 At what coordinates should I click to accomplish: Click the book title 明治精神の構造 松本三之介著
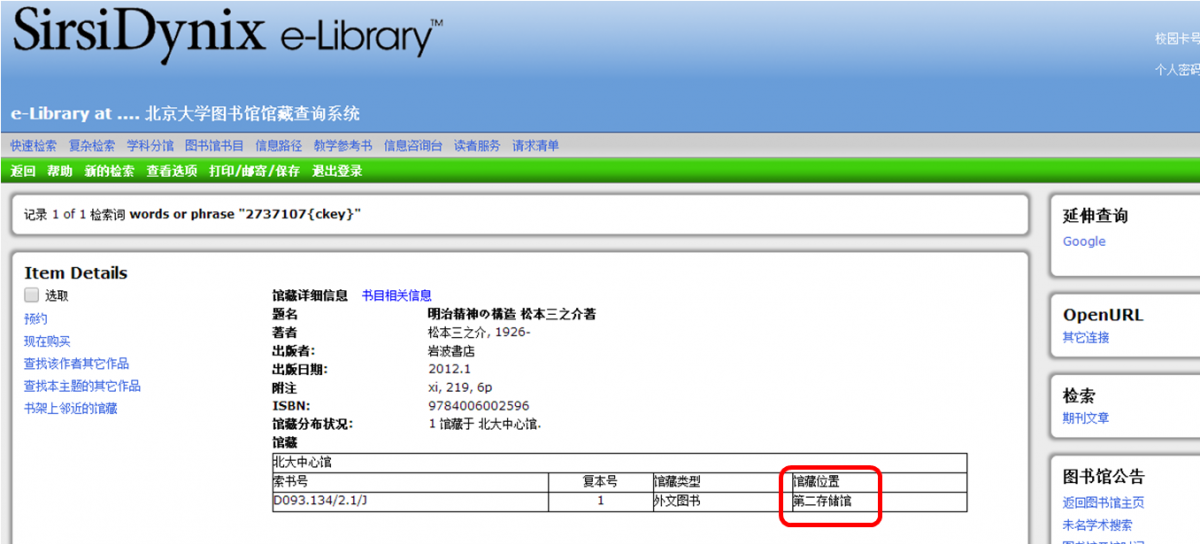(x=512, y=314)
